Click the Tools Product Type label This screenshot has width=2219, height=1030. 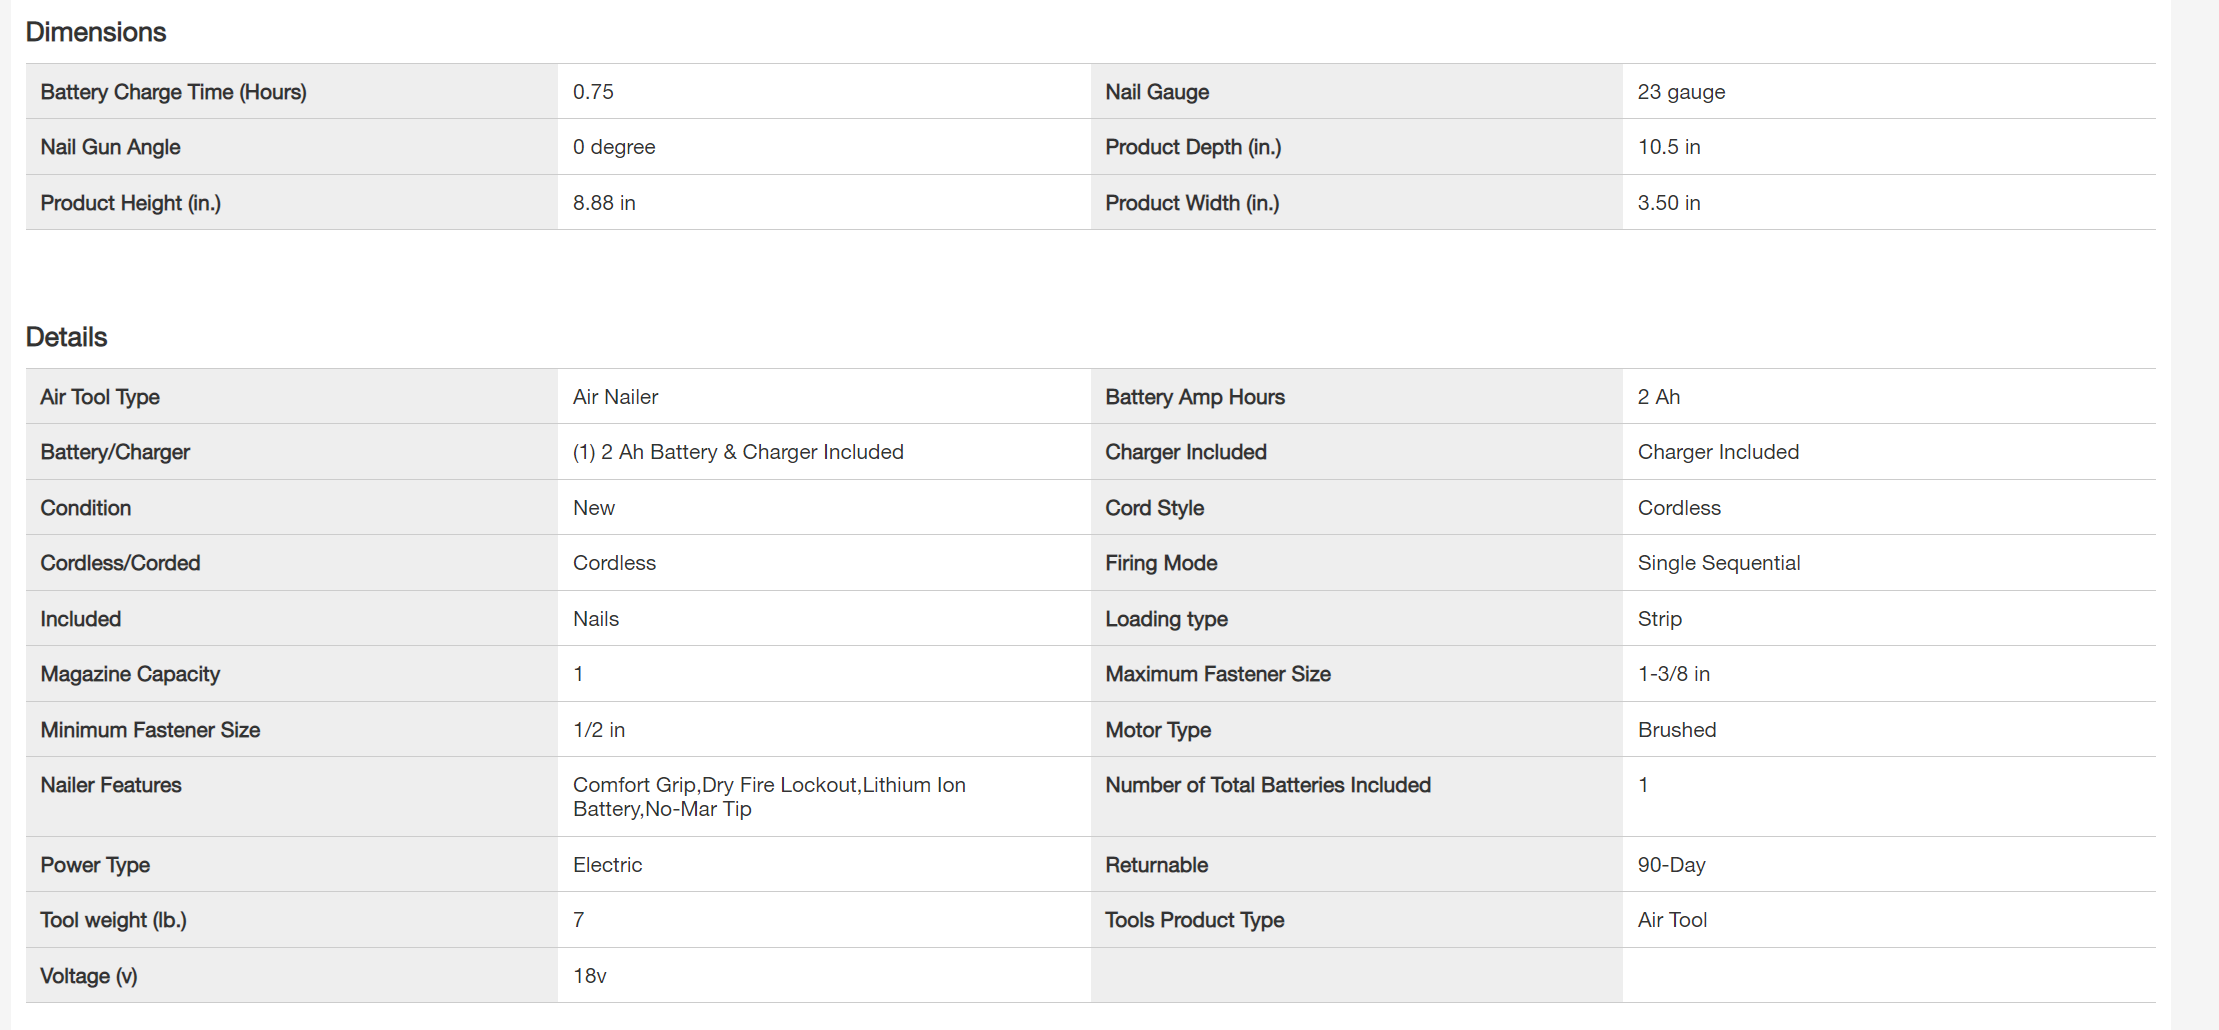pyautogui.click(x=1194, y=920)
